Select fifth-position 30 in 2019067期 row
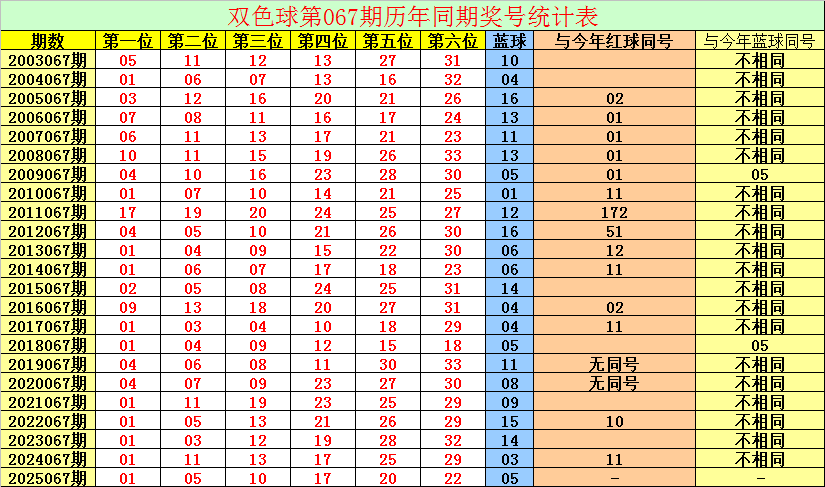Image resolution: width=825 pixels, height=487 pixels. tap(388, 364)
